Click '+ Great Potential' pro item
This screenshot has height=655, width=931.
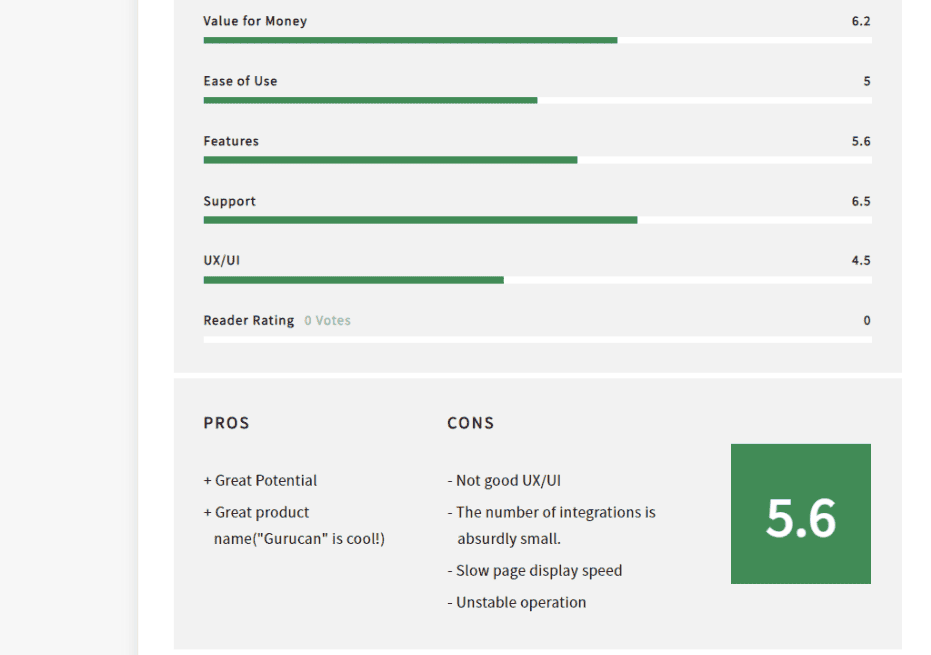[x=260, y=480]
